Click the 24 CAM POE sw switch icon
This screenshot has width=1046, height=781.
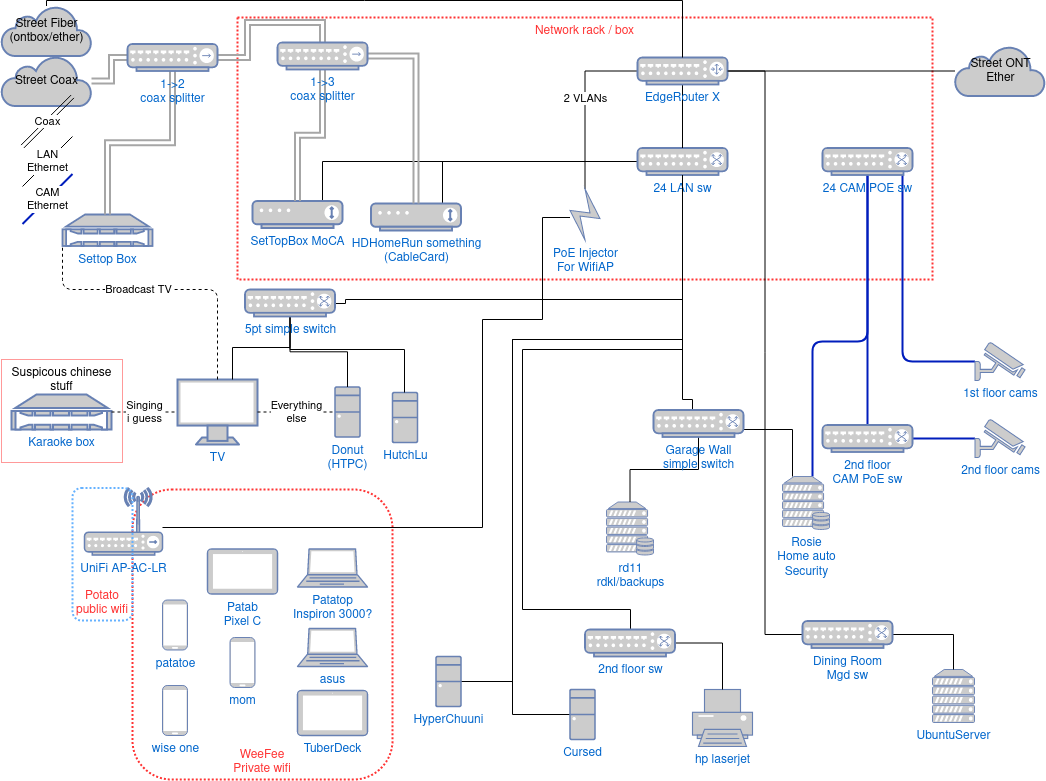click(x=867, y=161)
